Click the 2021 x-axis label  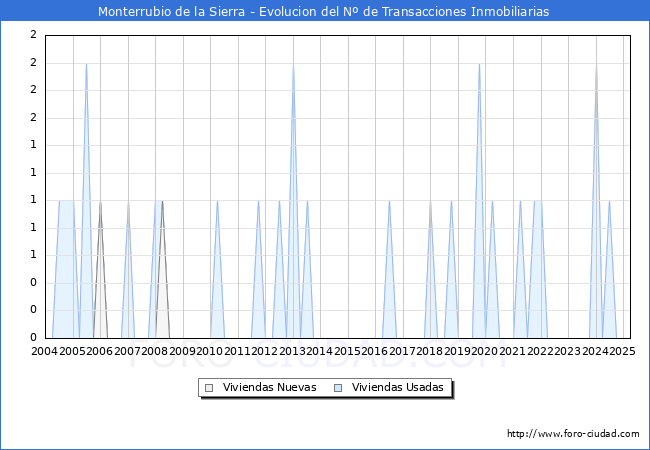tap(512, 351)
